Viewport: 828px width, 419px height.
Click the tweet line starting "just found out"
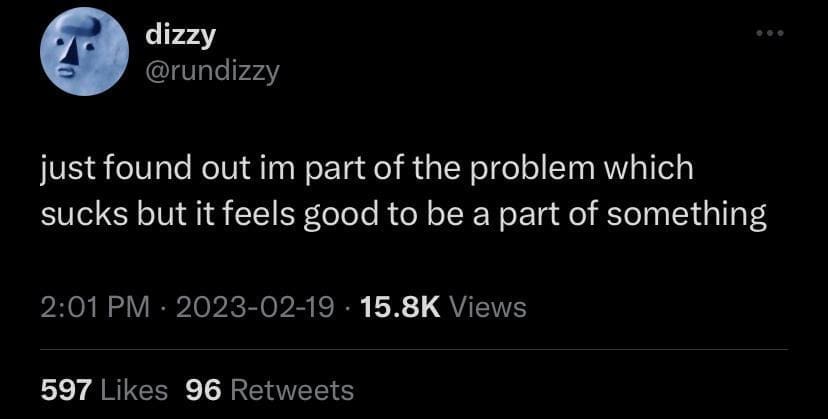(366, 168)
